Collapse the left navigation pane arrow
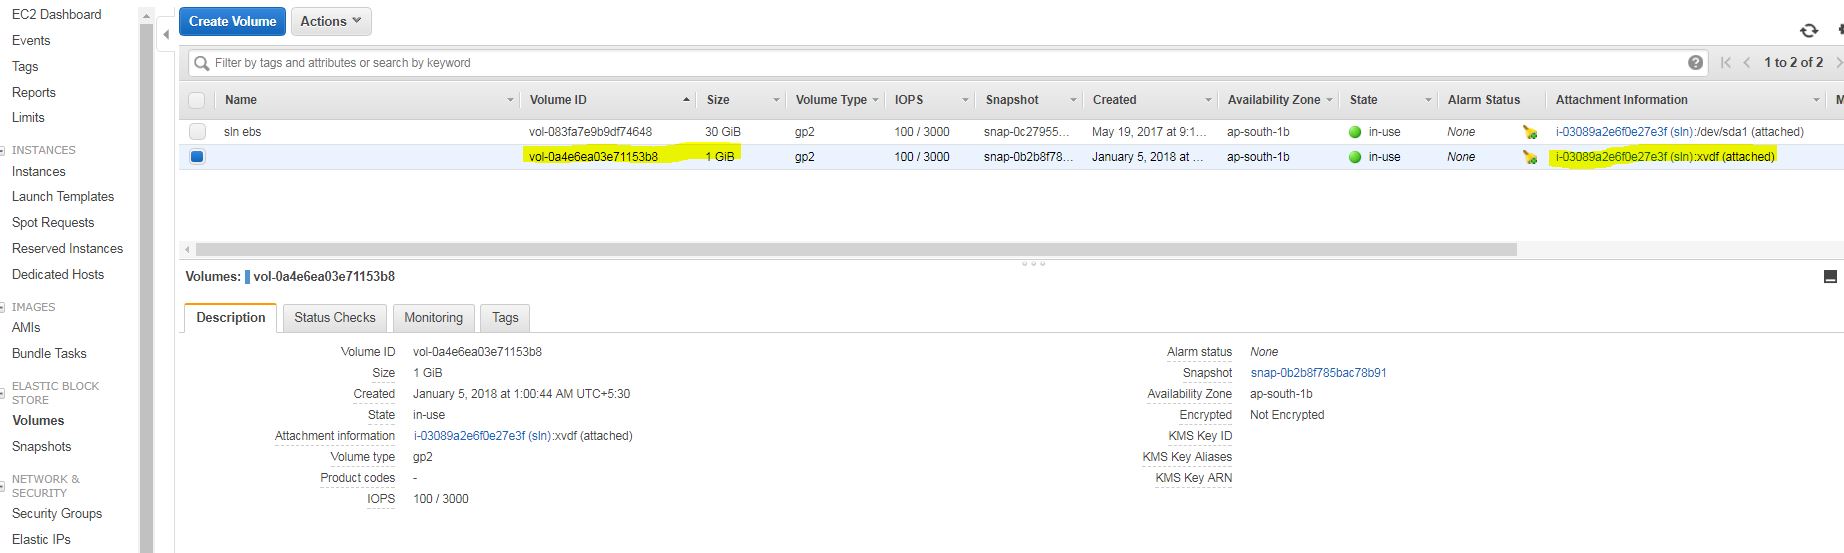The width and height of the screenshot is (1844, 553). pyautogui.click(x=166, y=35)
